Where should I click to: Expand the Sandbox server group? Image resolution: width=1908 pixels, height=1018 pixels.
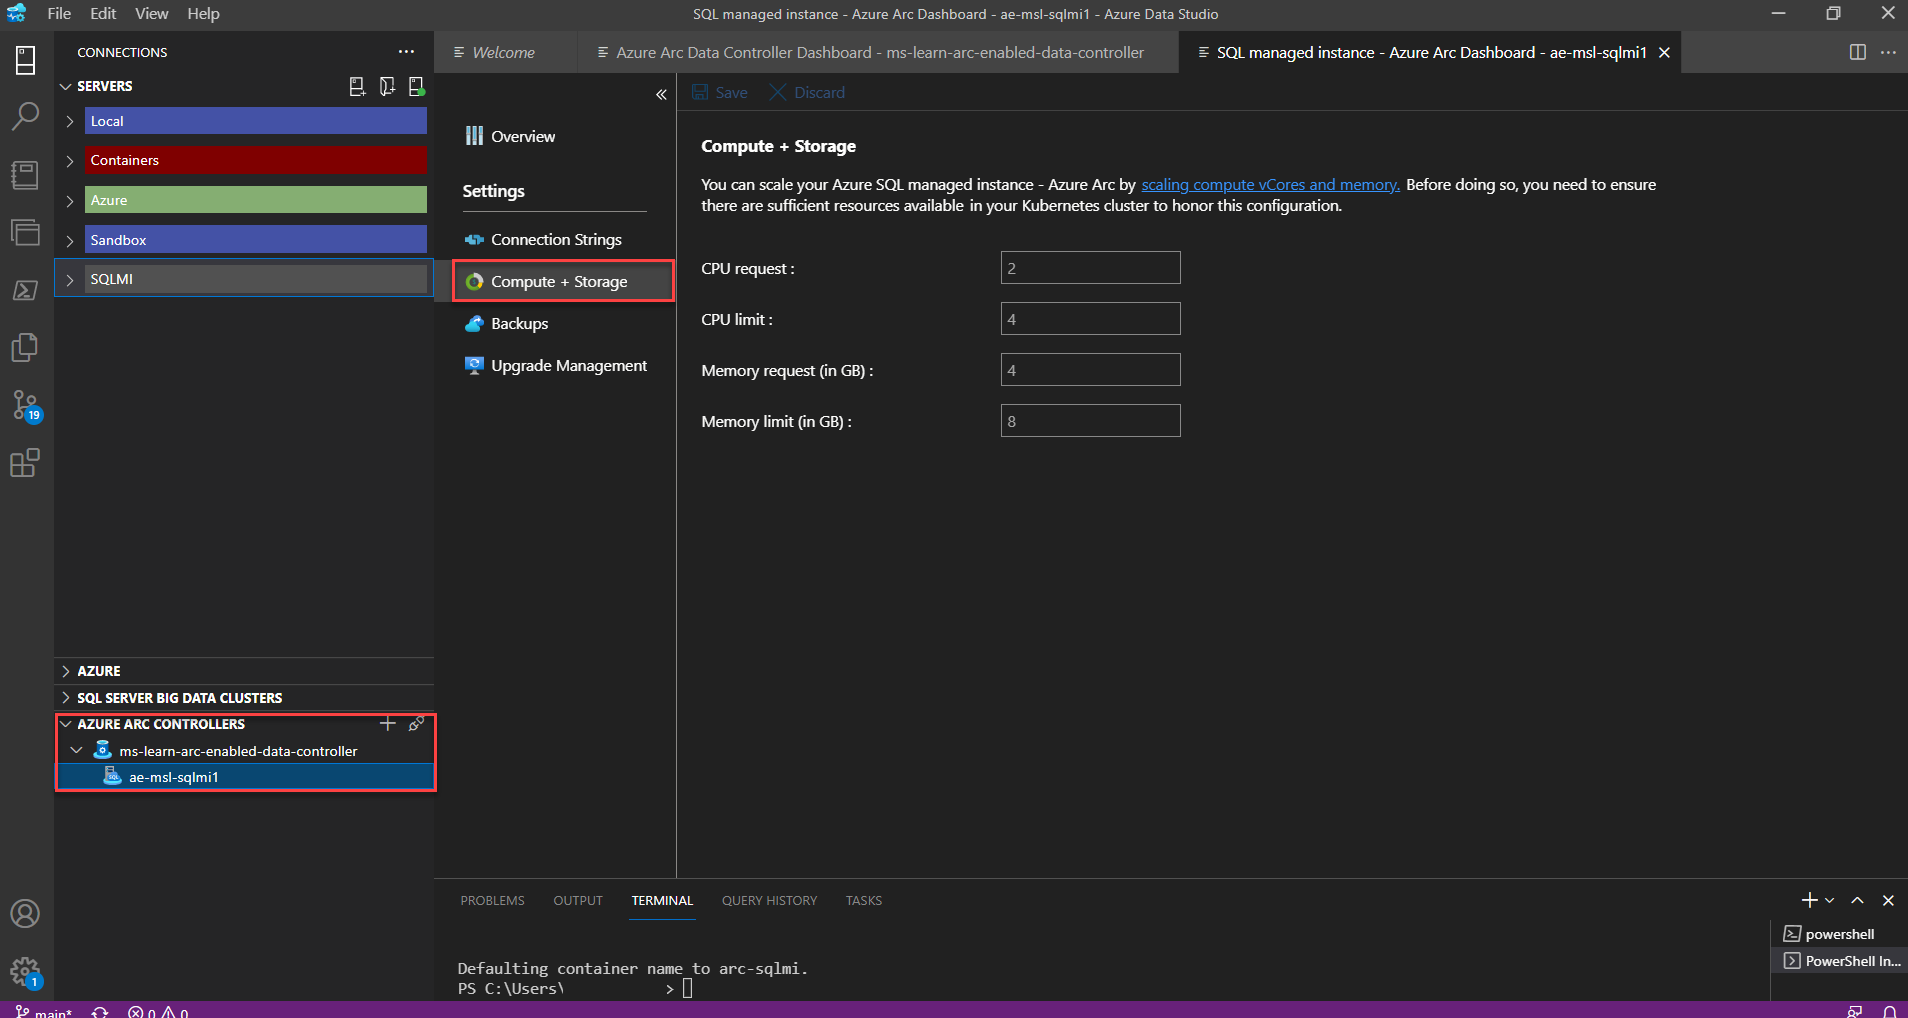tap(69, 240)
